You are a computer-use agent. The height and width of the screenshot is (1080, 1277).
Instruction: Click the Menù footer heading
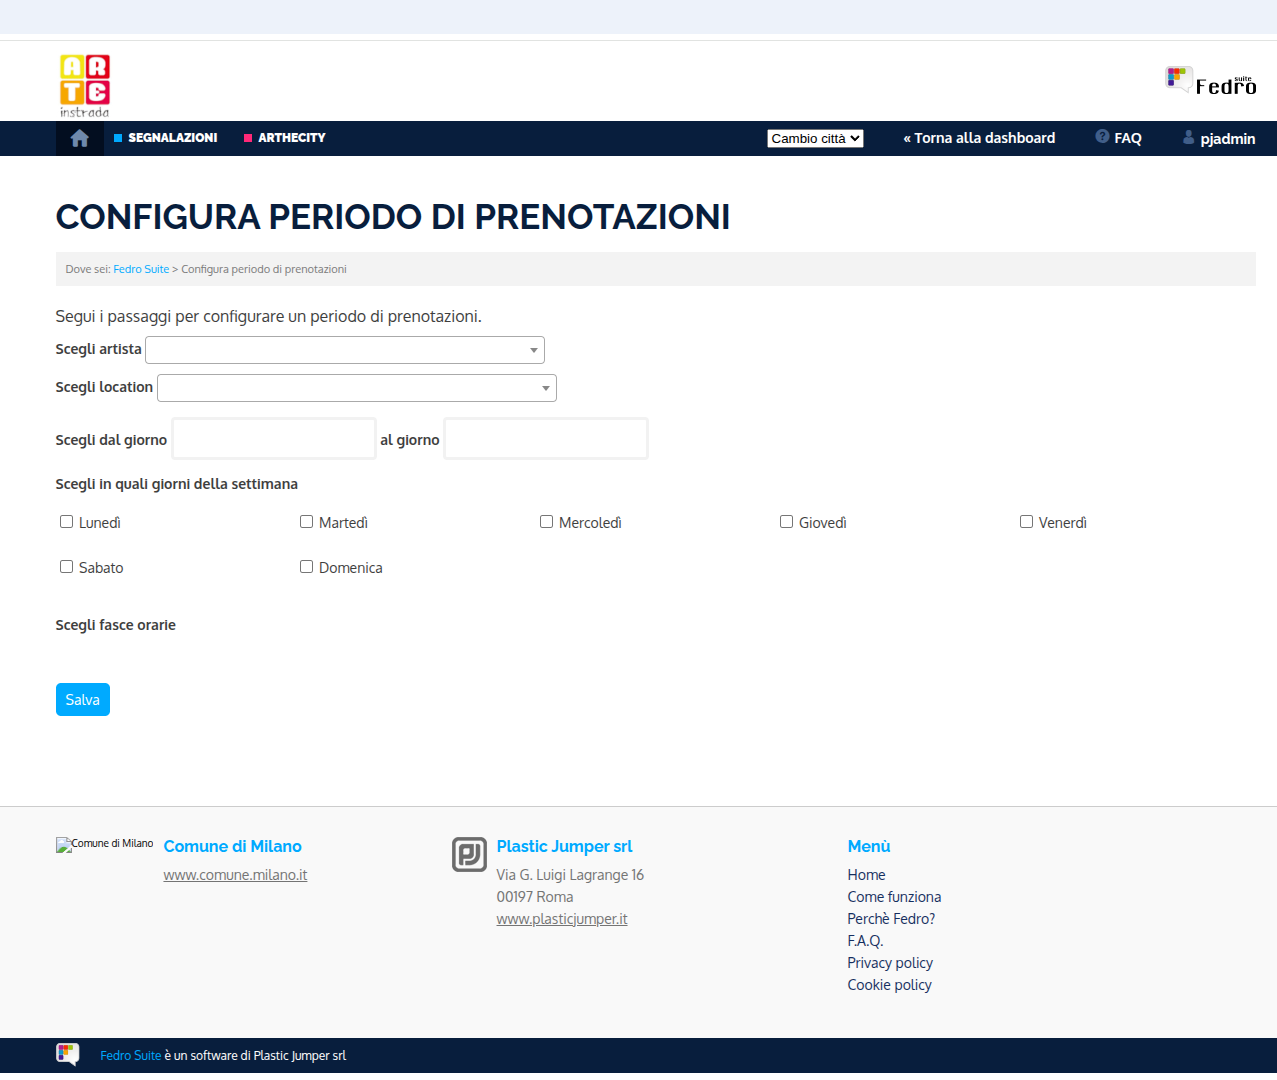point(869,846)
